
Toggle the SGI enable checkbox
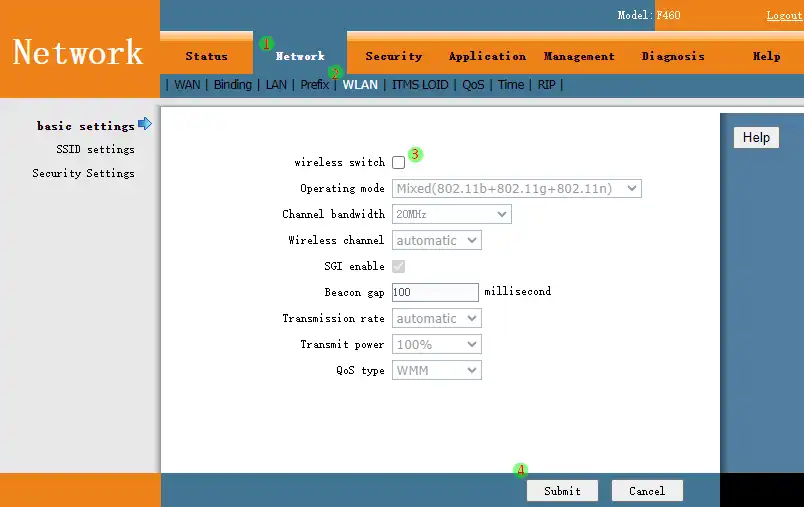pyautogui.click(x=399, y=266)
